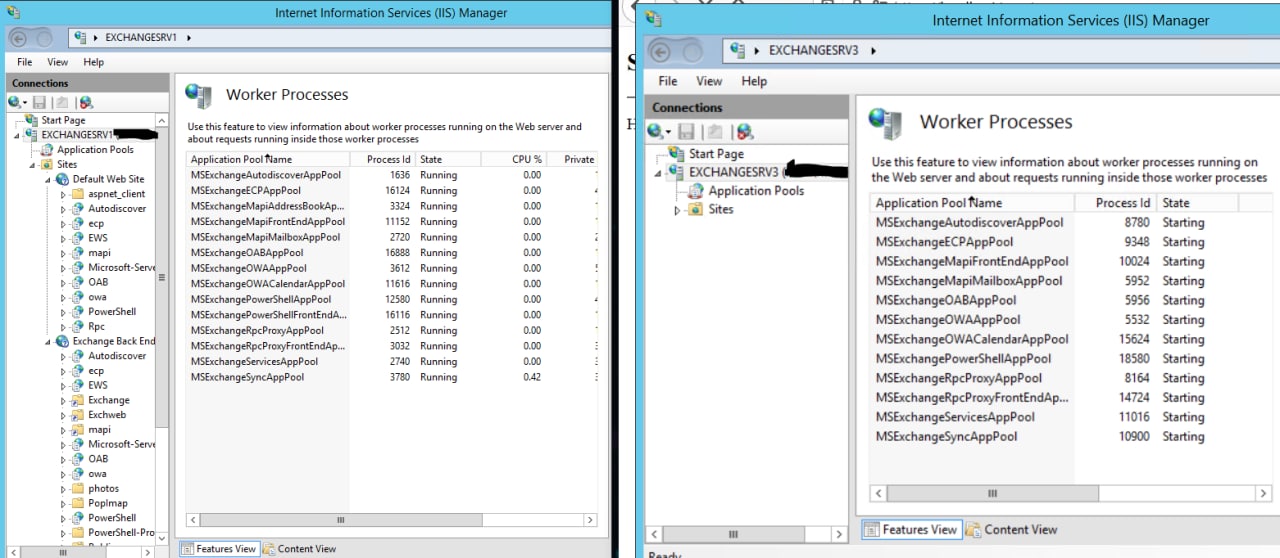Click the Delete connection icon in EXCHANGESRV3 toolbar
Screen dimensions: 1280x558
745,131
